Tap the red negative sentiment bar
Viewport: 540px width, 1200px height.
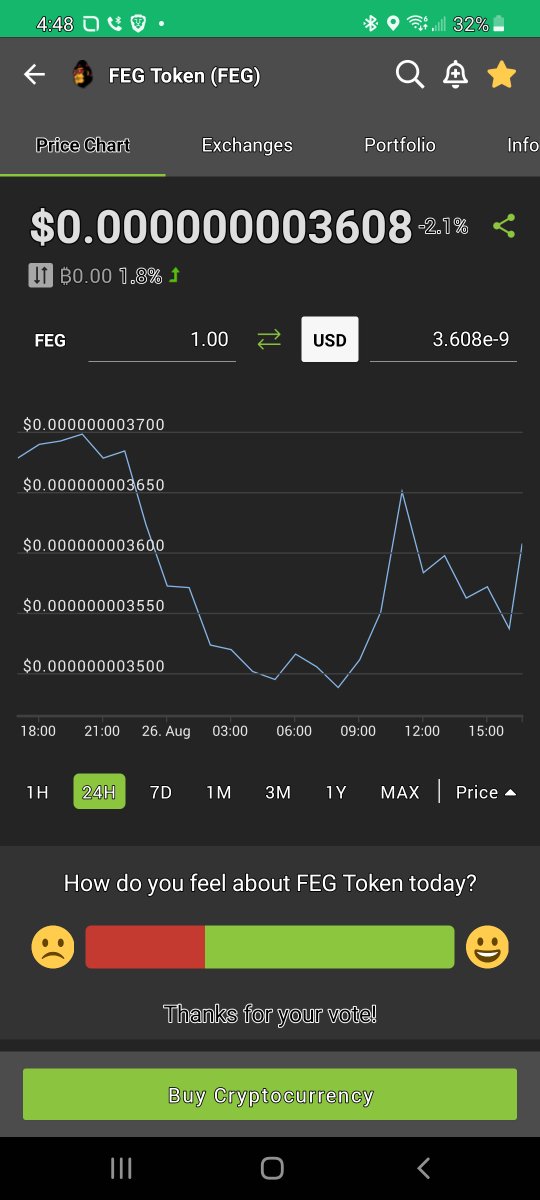tap(145, 947)
